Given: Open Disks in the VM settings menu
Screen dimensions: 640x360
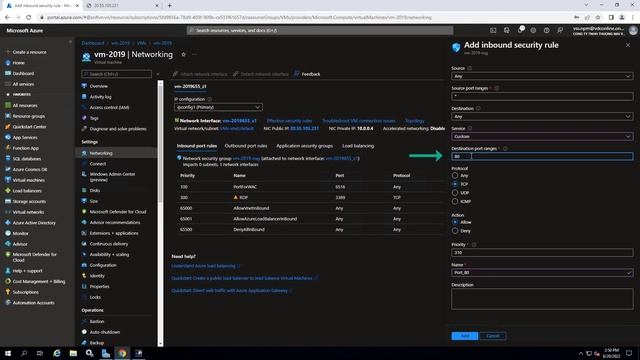Looking at the screenshot, I should pyautogui.click(x=95, y=190).
